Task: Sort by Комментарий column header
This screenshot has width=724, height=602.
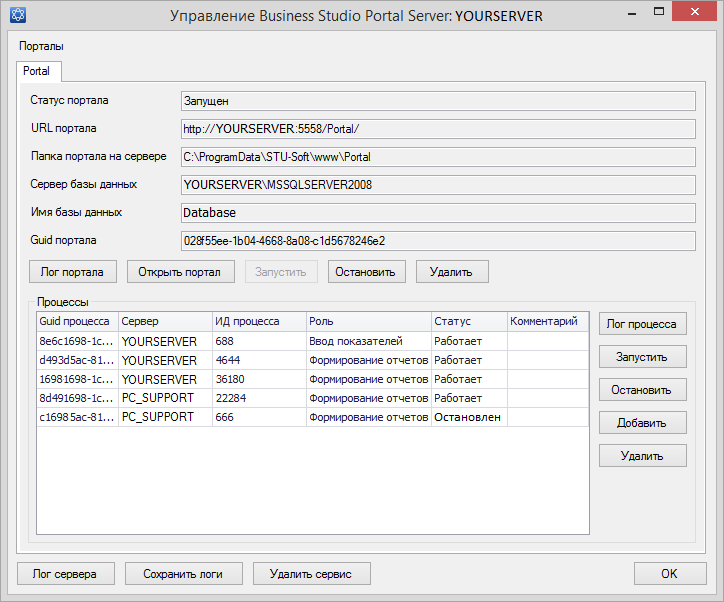Action: pyautogui.click(x=548, y=321)
